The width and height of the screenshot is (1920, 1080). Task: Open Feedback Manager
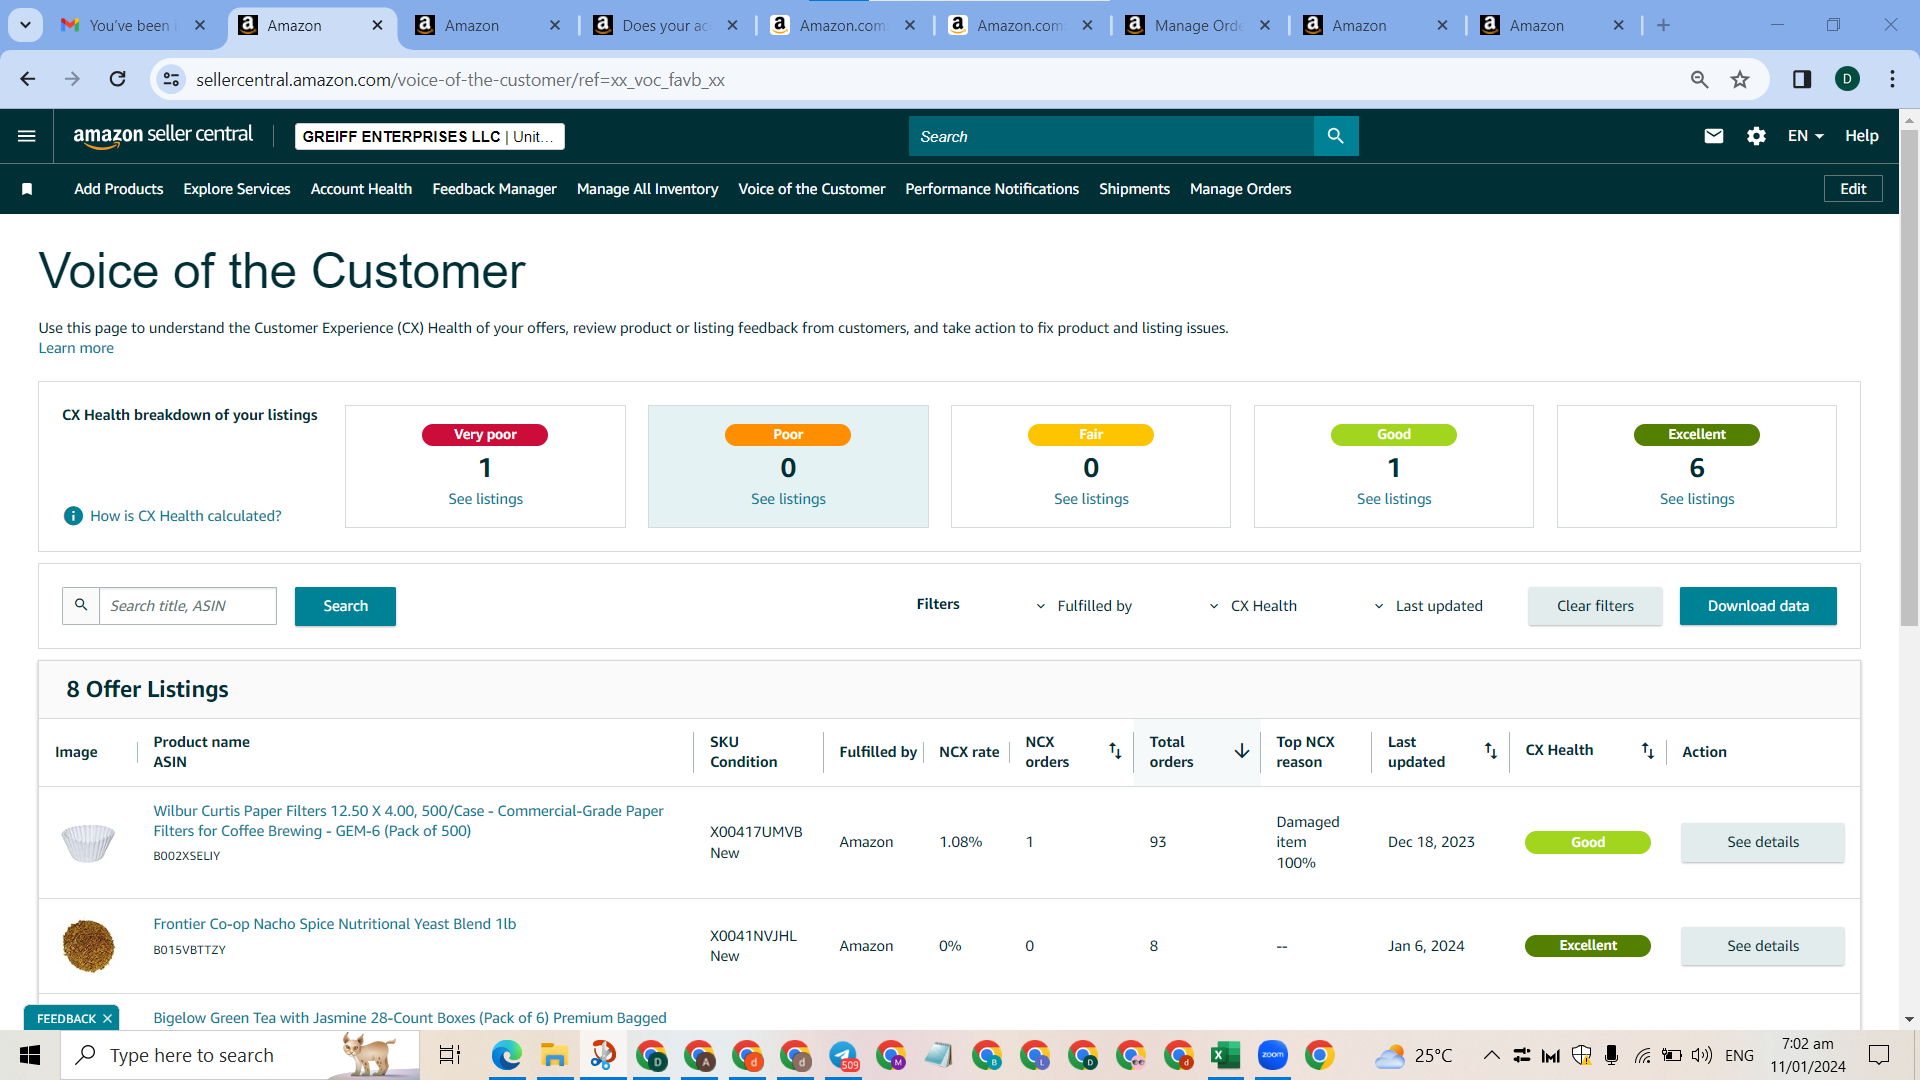[x=494, y=189]
